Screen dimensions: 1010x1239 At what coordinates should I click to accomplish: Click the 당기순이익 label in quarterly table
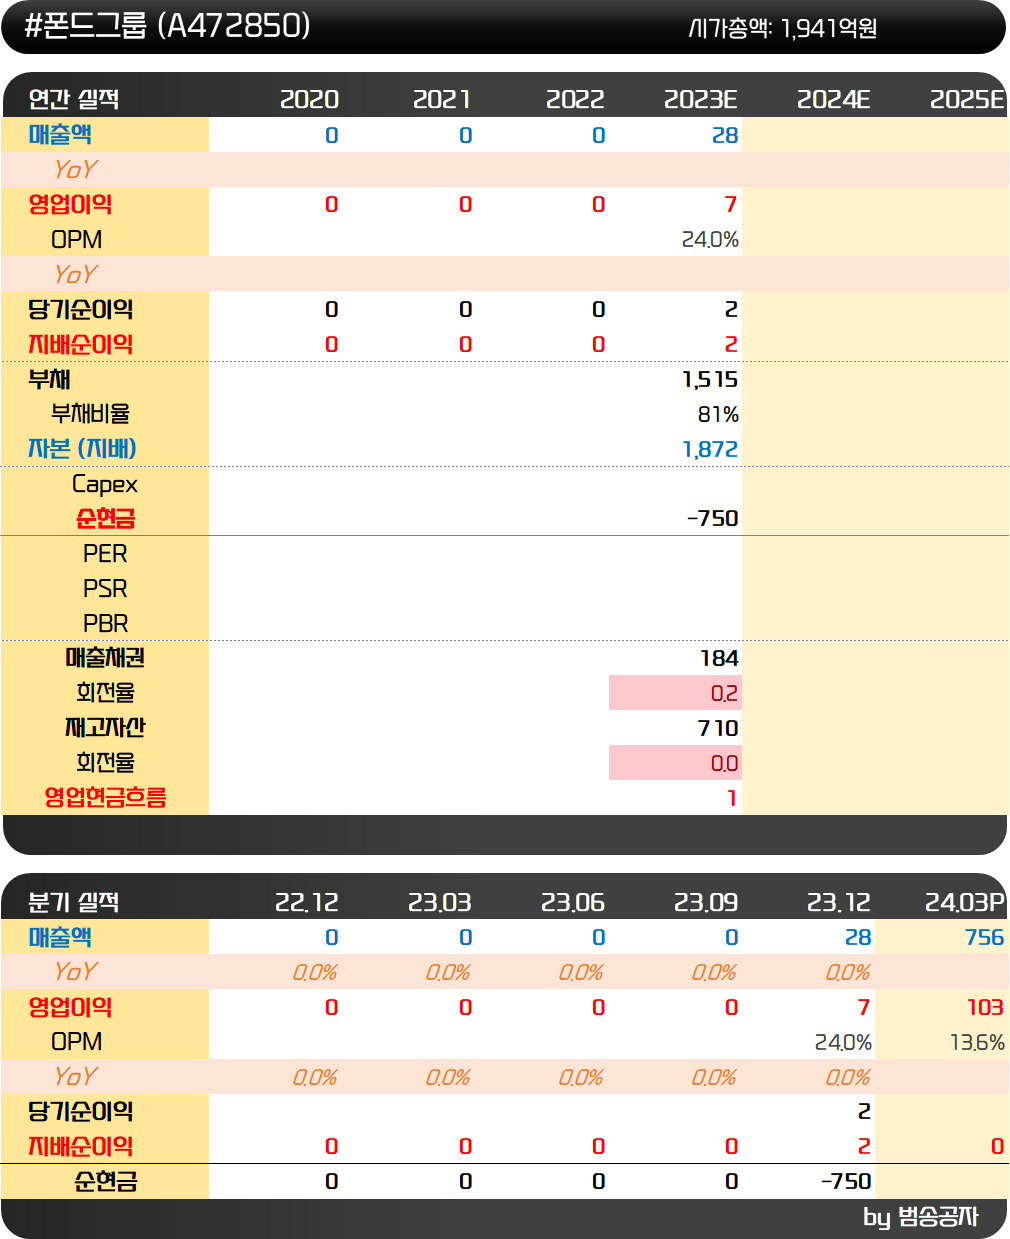(80, 1111)
